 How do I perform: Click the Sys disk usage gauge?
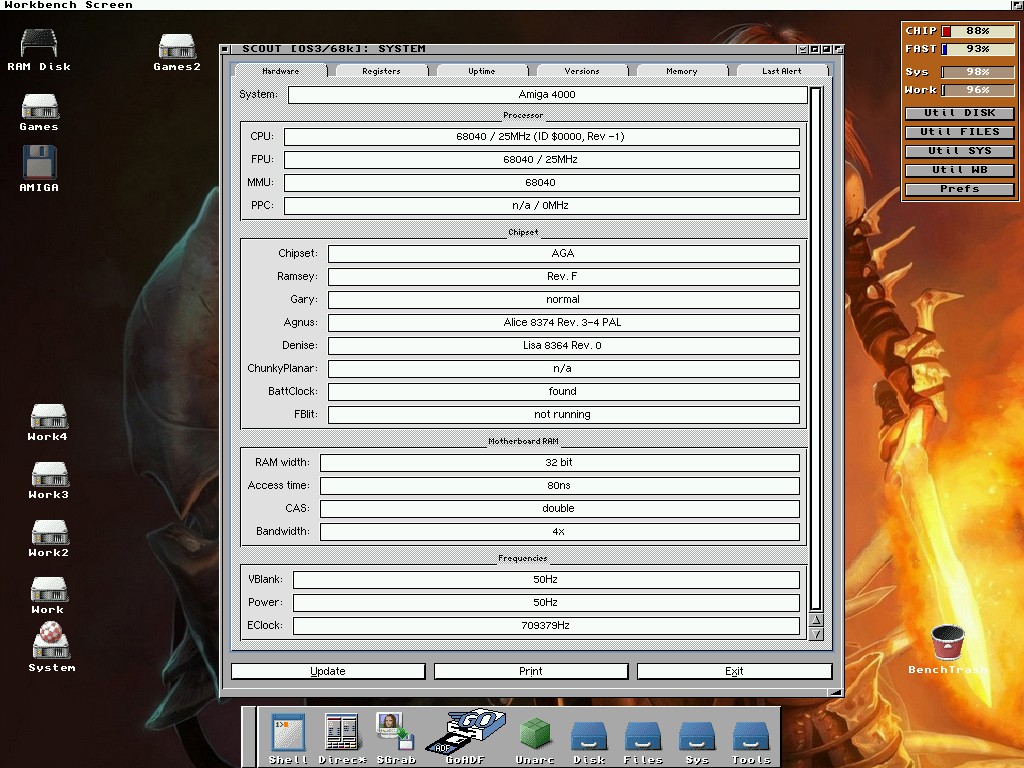click(978, 72)
